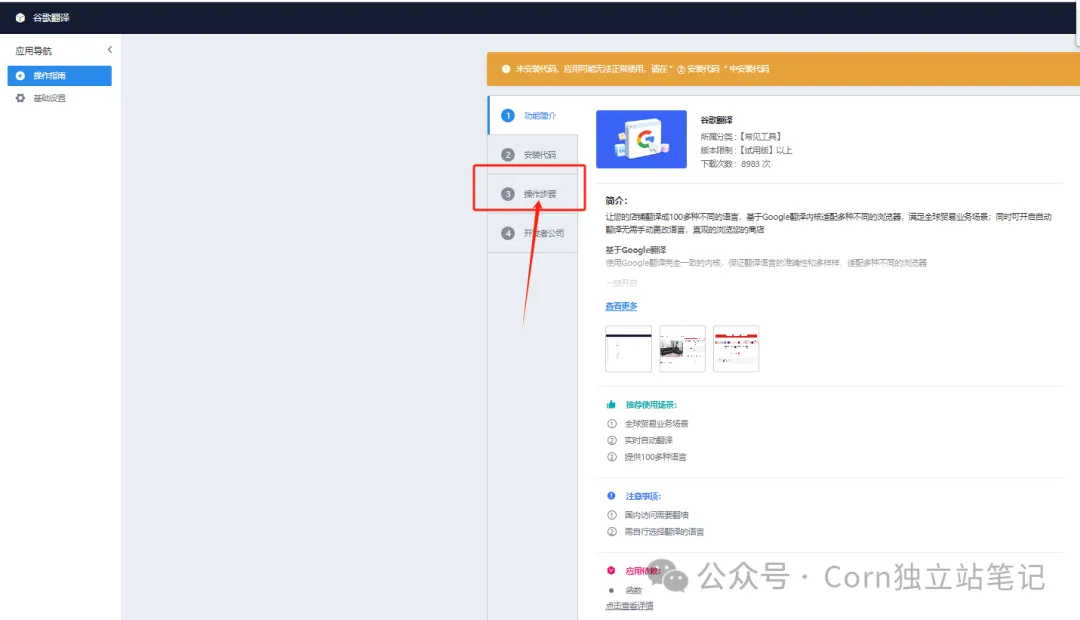The image size is (1080, 620).
Task: Switch to the 操作步骤 step tab
Action: (x=532, y=194)
